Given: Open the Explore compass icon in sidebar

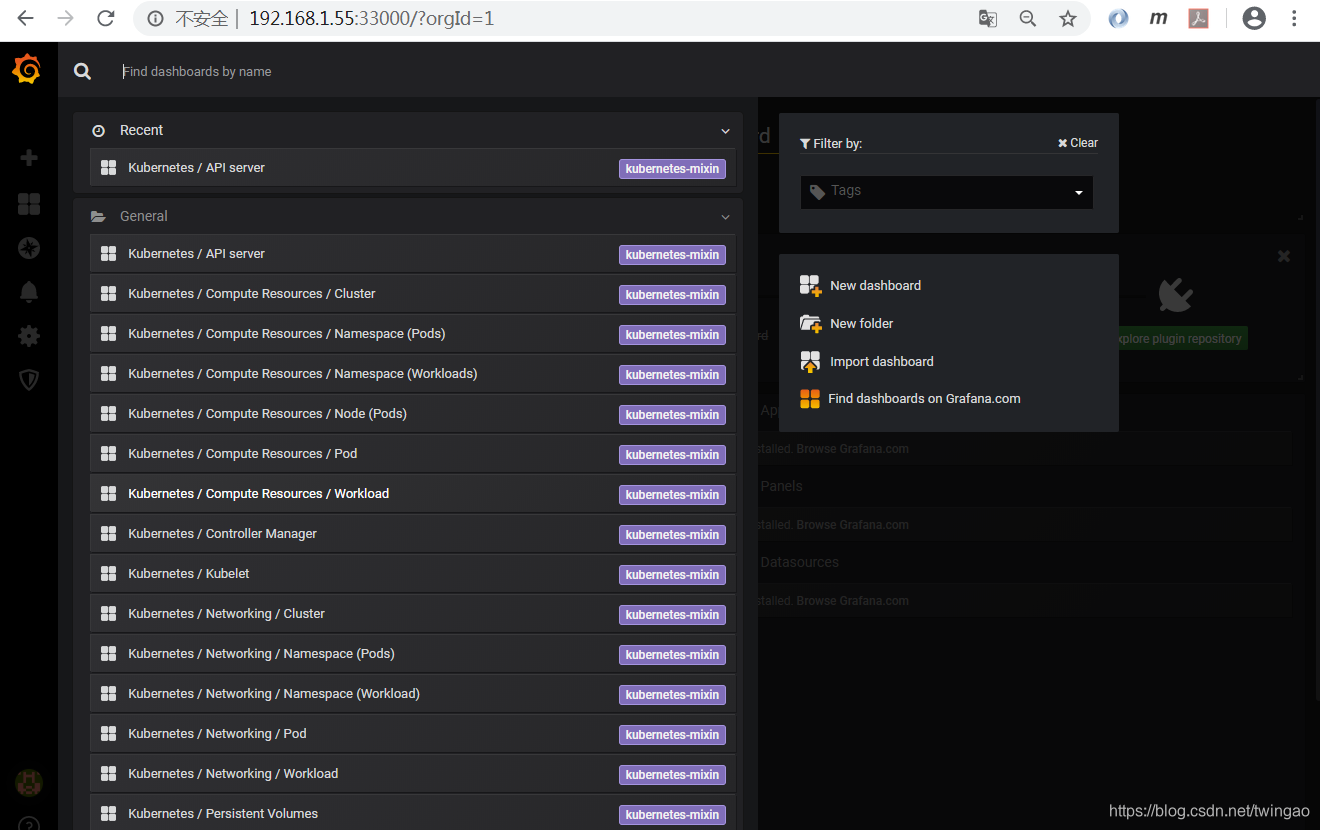Looking at the screenshot, I should 29,248.
